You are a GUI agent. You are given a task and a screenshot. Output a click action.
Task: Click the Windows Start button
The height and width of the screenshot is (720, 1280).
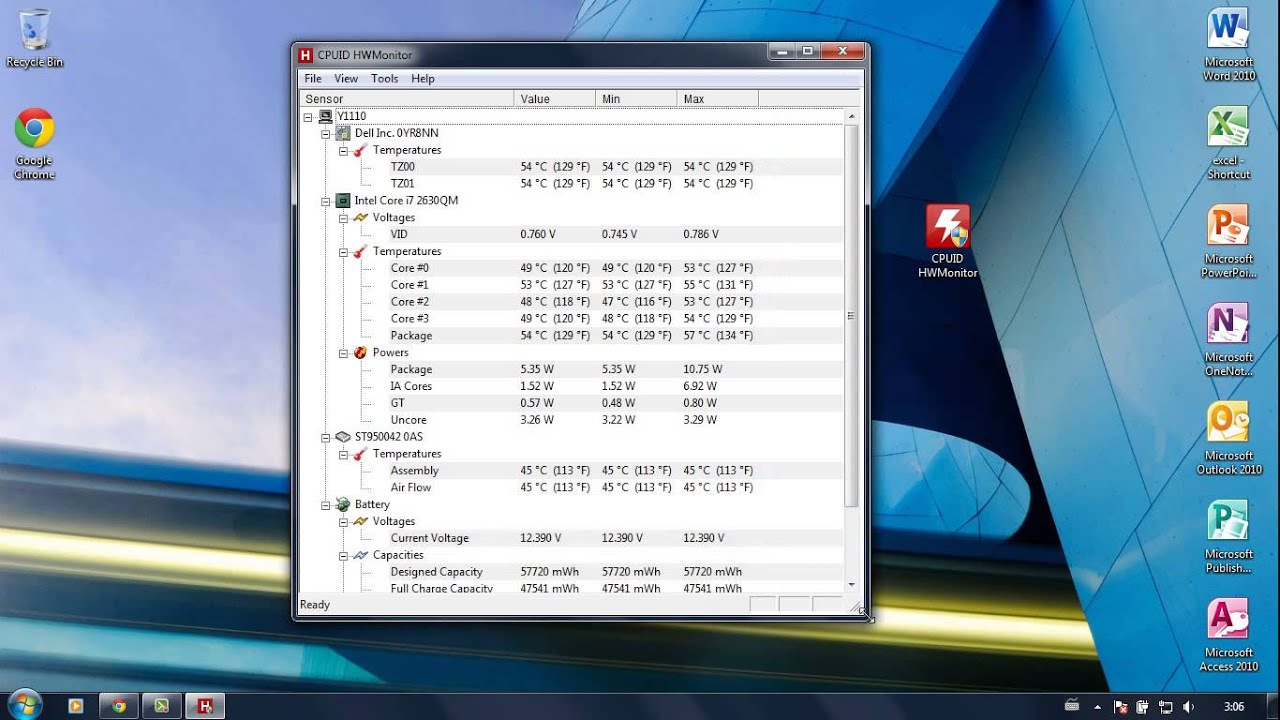[24, 705]
